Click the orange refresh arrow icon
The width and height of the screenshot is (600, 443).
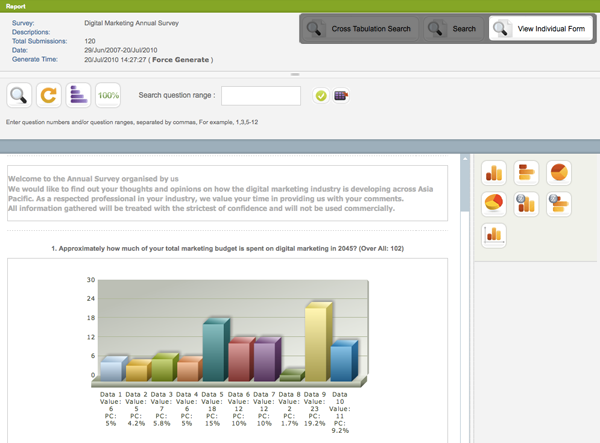48,96
